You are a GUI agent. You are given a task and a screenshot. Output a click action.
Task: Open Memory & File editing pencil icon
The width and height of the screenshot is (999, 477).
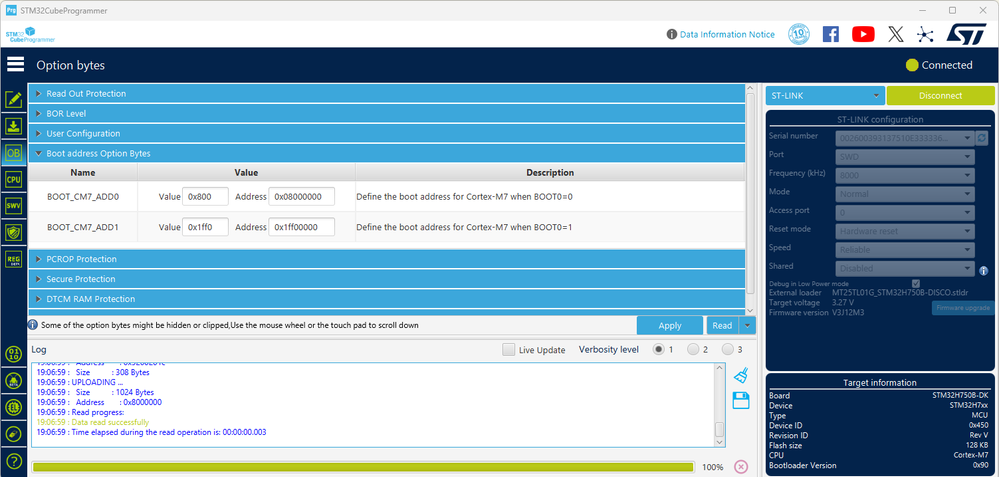[x=14, y=99]
